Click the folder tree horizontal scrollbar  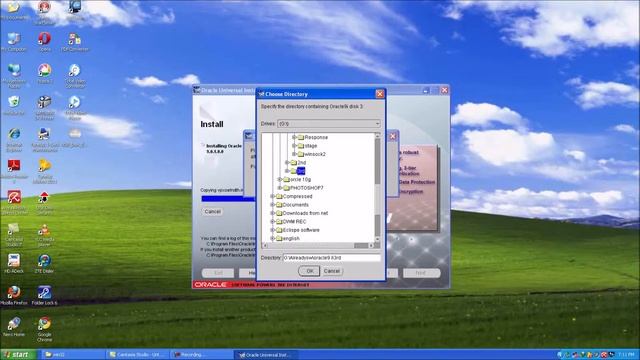318,245
